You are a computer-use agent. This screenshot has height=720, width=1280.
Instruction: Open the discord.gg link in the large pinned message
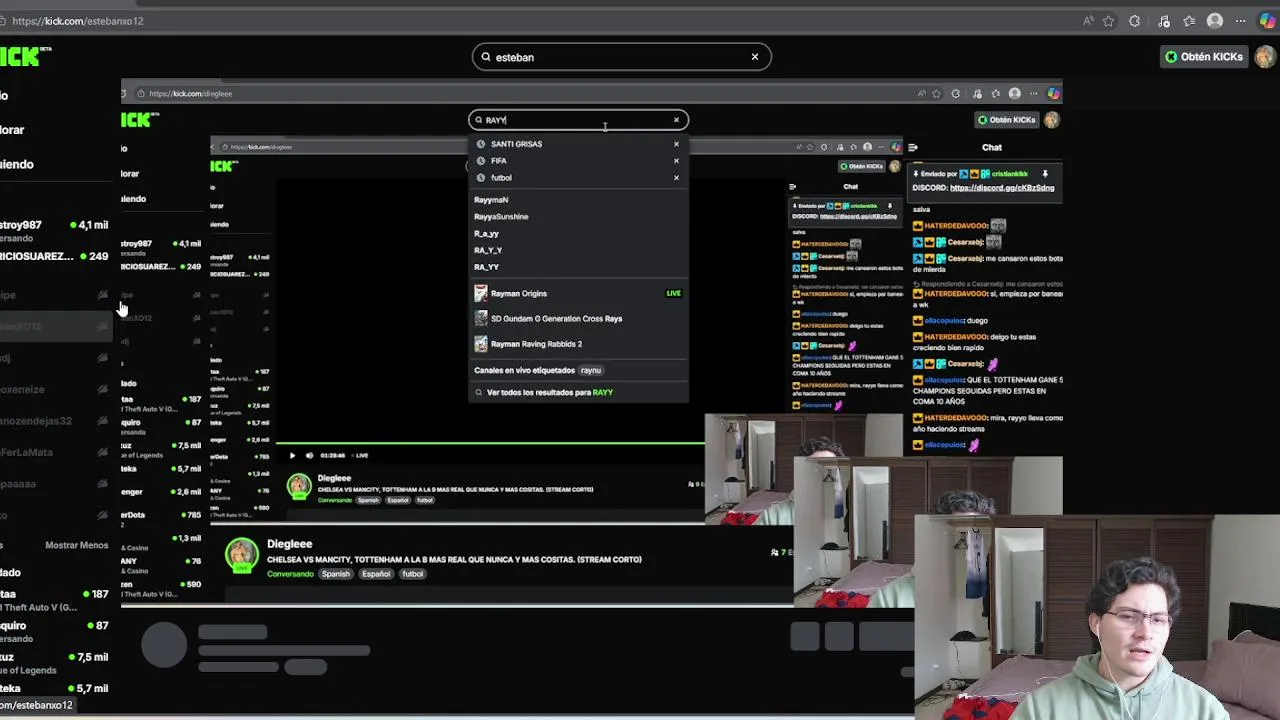[x=1002, y=188]
